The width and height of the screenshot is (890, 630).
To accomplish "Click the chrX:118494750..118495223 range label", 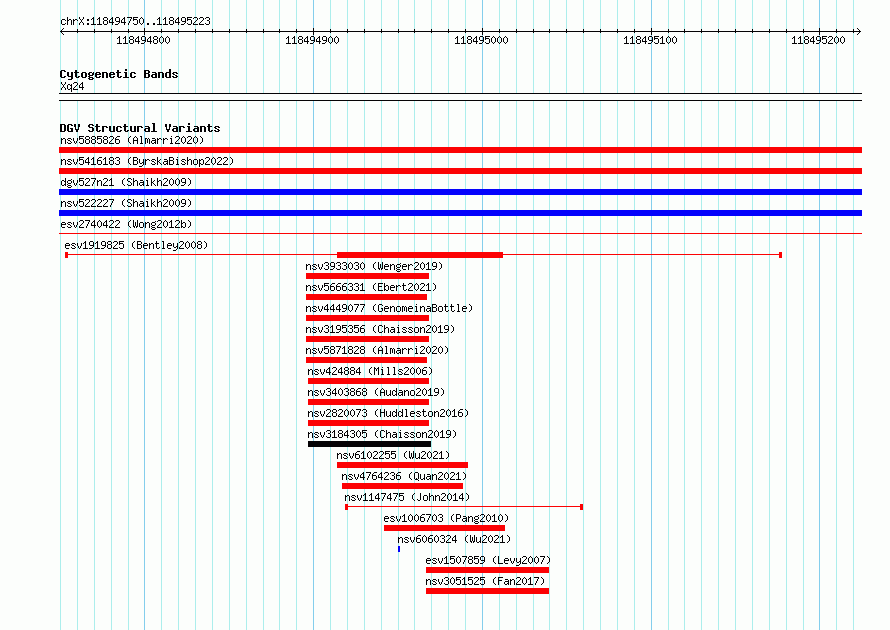I will click(135, 21).
